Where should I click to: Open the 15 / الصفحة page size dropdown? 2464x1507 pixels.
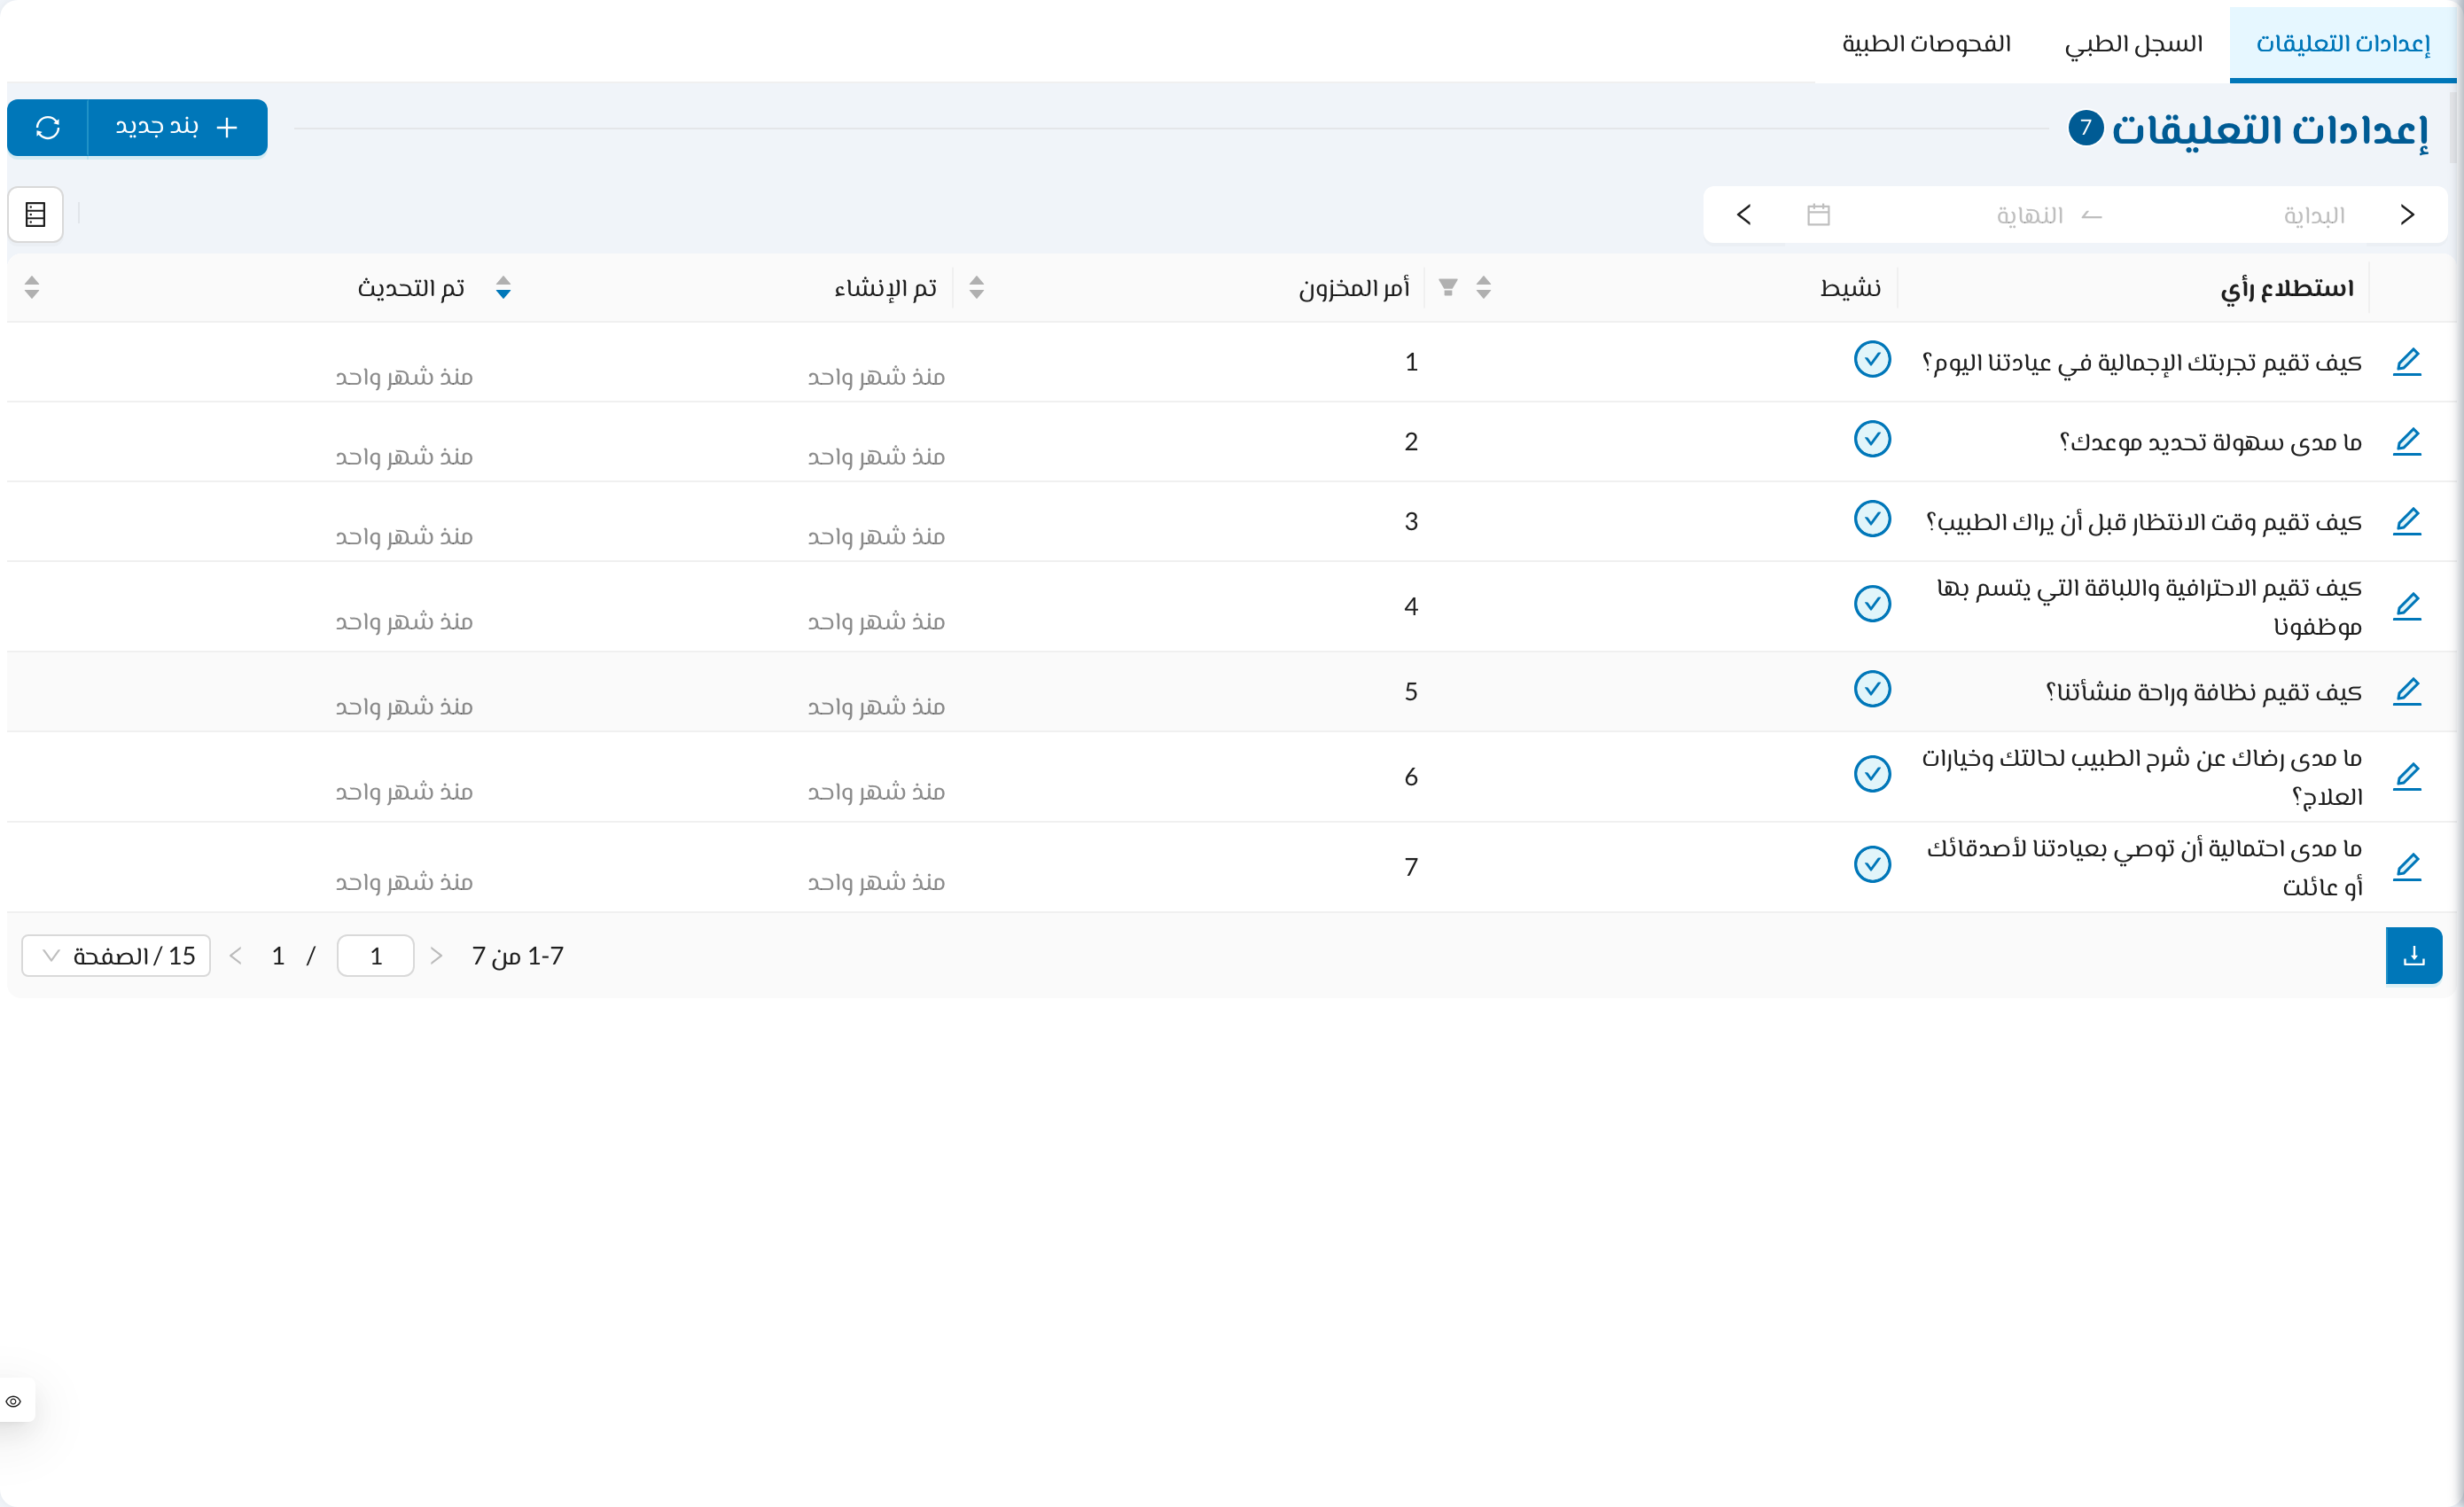(x=116, y=956)
